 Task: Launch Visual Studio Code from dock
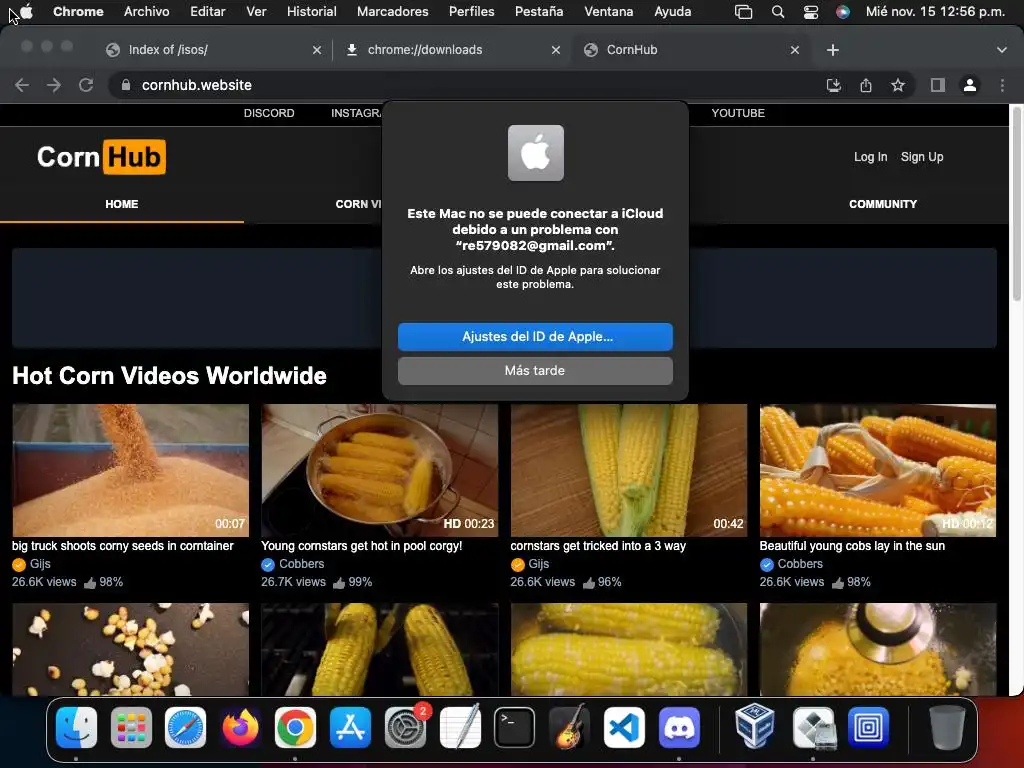[x=624, y=727]
